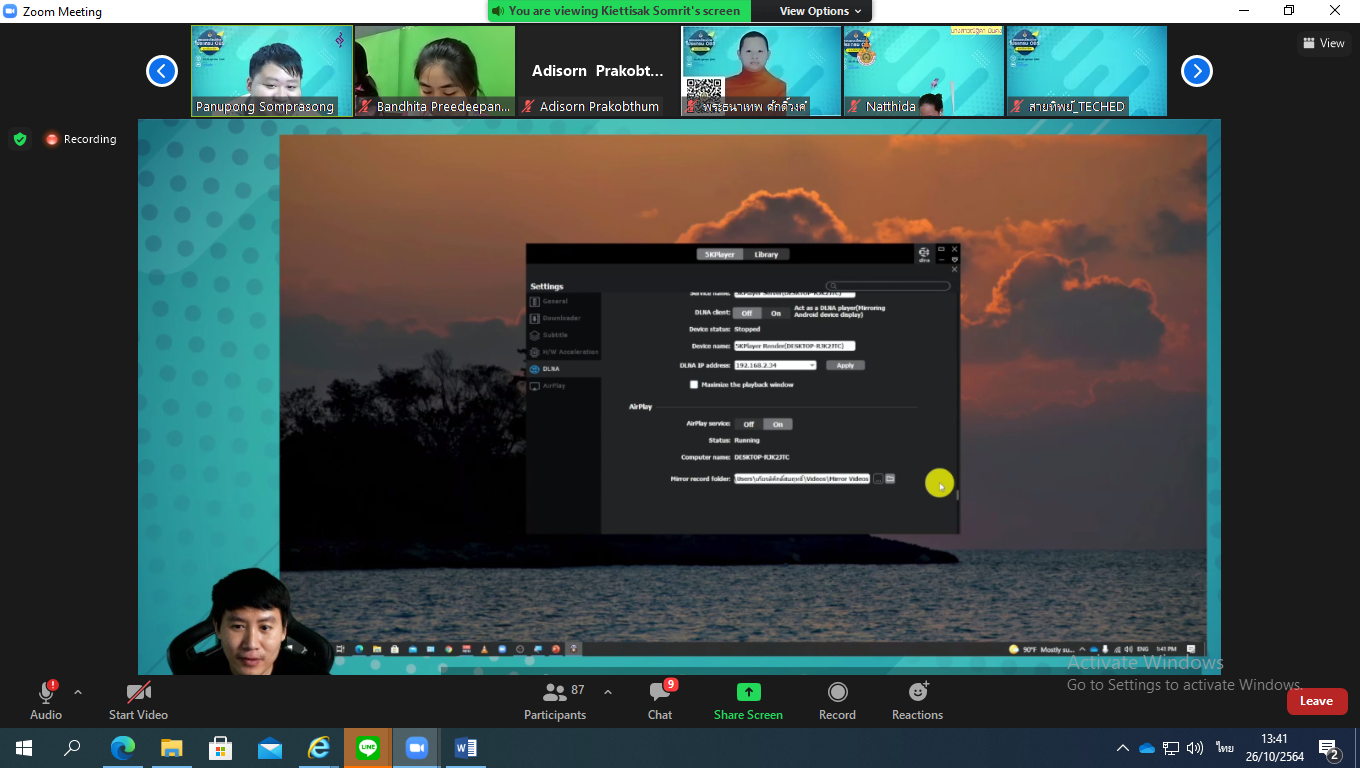
Task: Click the green security shield icon
Action: coord(20,139)
